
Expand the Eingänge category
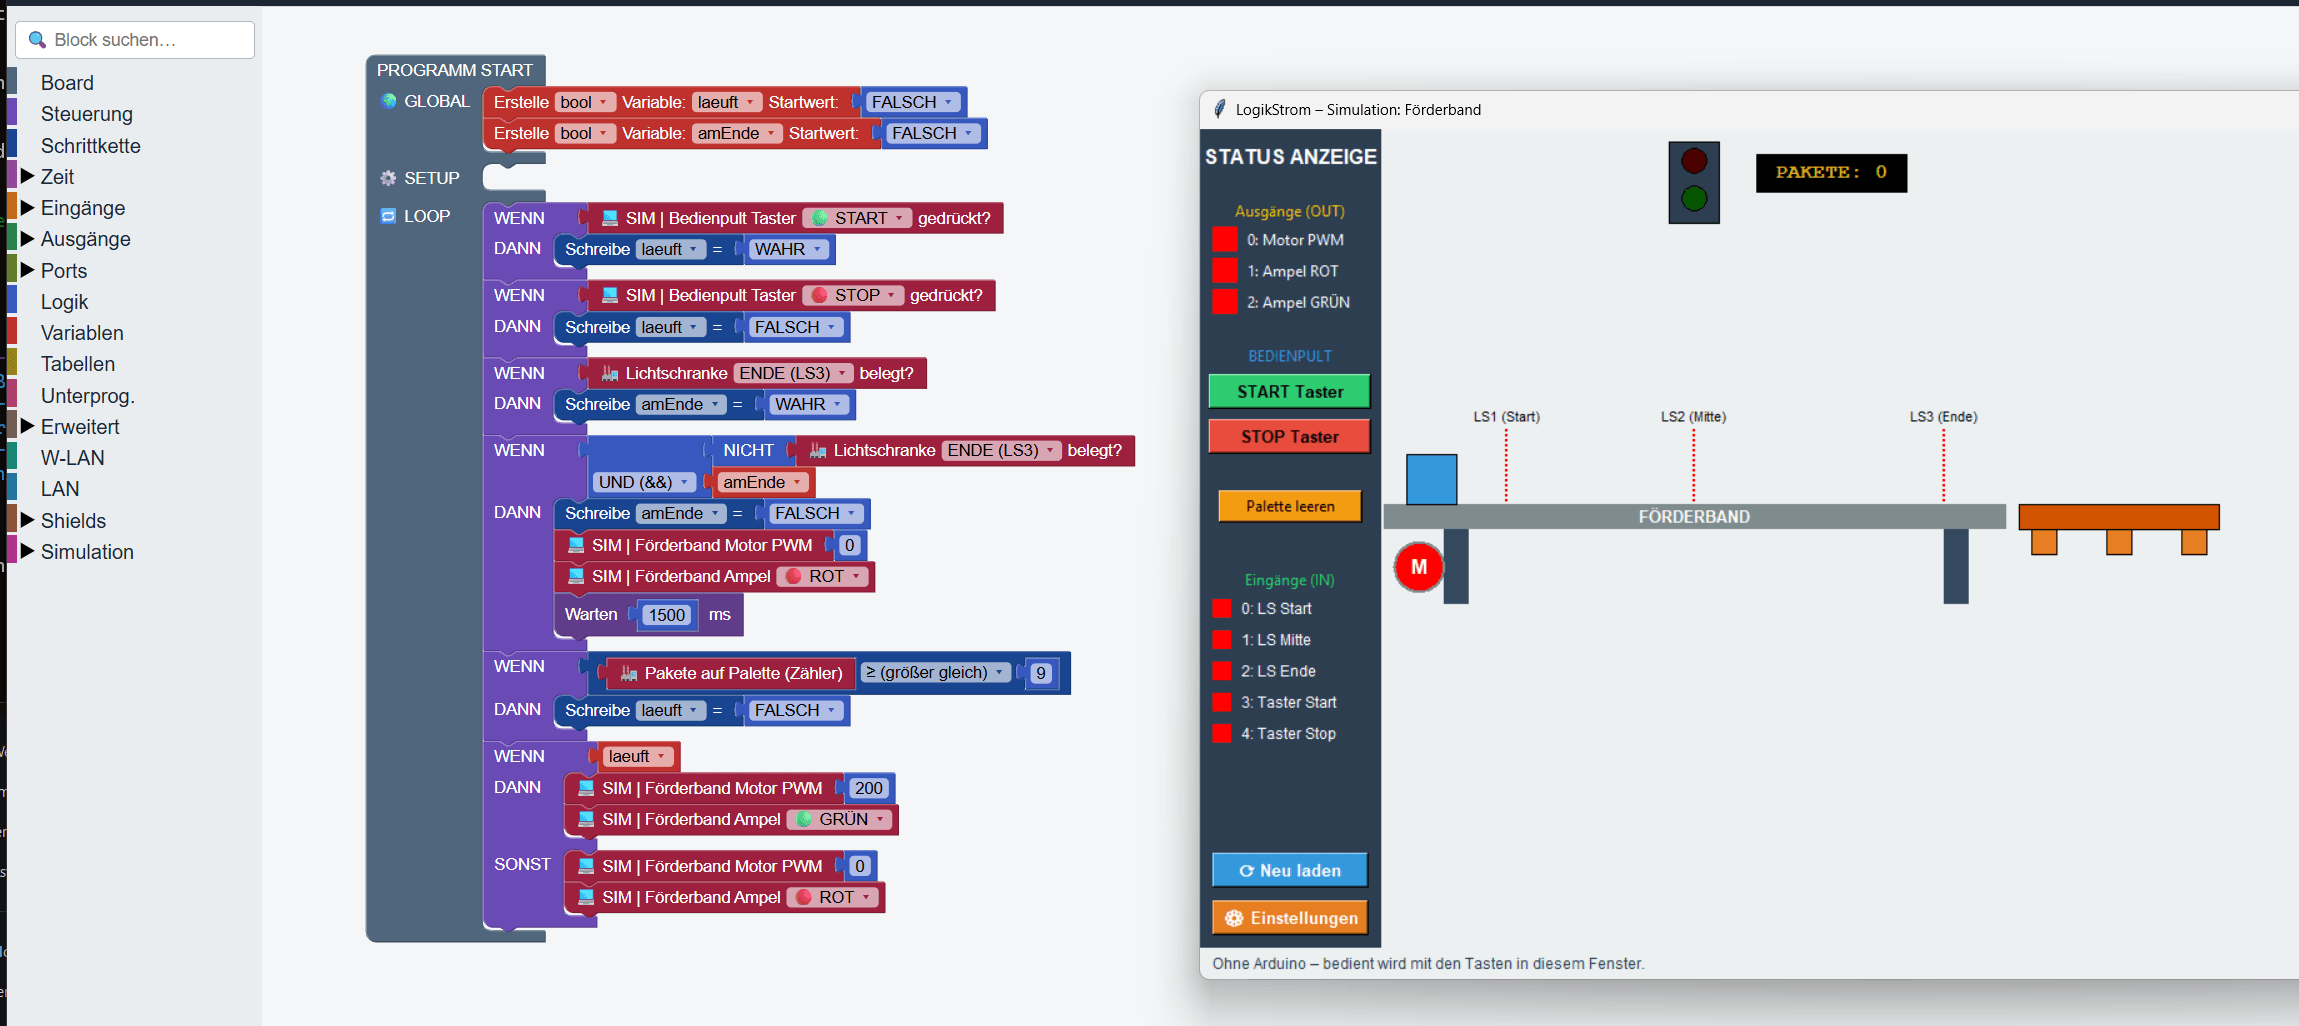coord(28,208)
